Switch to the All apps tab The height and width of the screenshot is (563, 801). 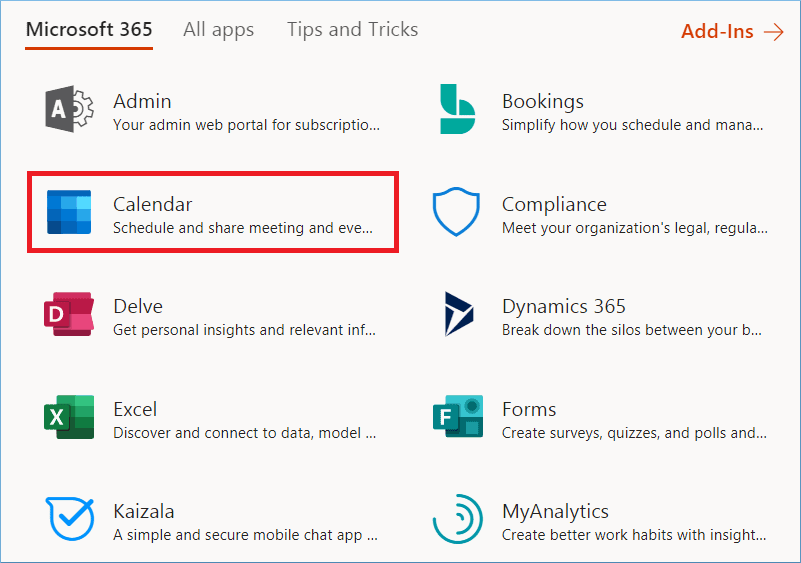point(218,30)
